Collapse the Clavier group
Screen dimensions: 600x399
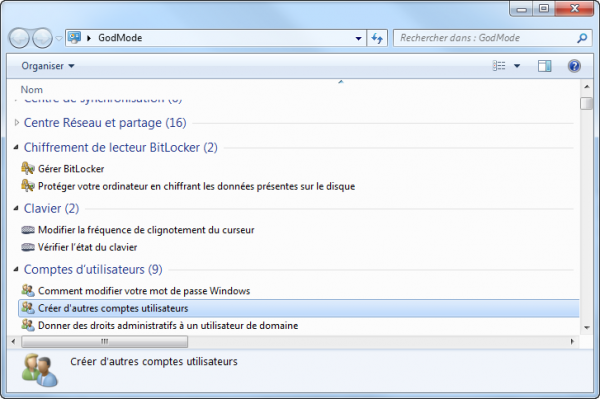16,208
